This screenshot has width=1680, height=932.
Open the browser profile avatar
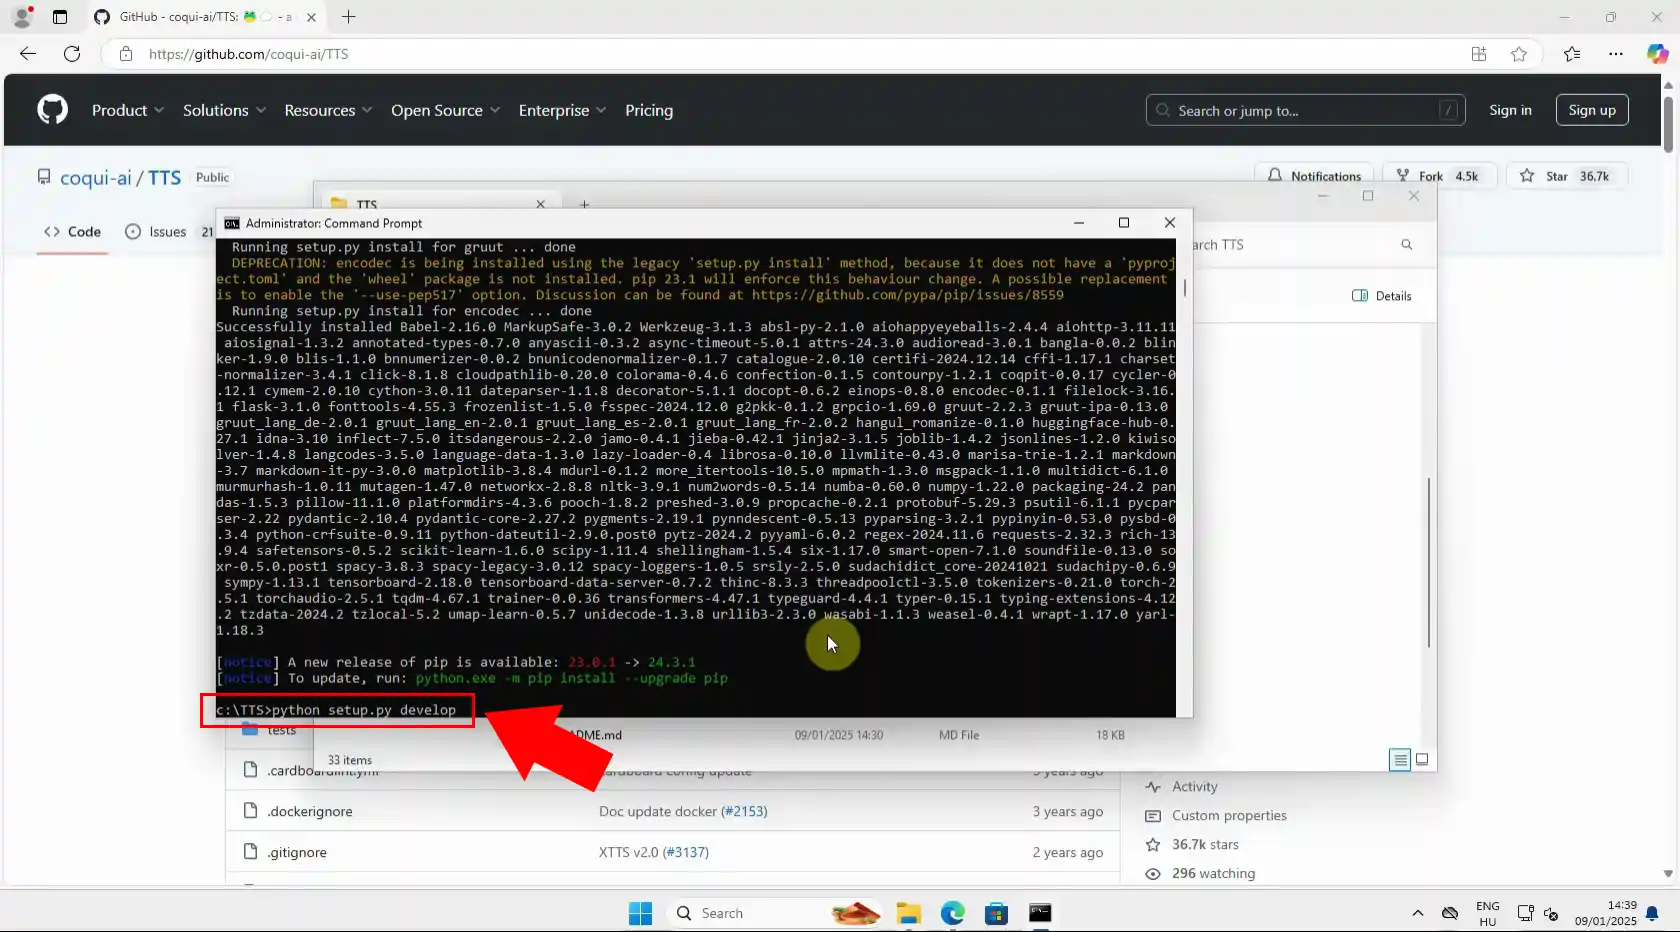[22, 17]
